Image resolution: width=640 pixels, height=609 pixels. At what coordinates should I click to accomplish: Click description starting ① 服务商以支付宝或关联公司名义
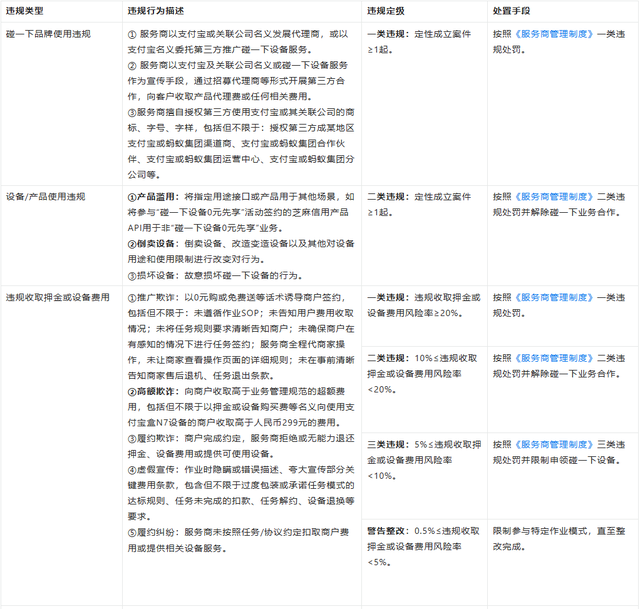(x=238, y=42)
